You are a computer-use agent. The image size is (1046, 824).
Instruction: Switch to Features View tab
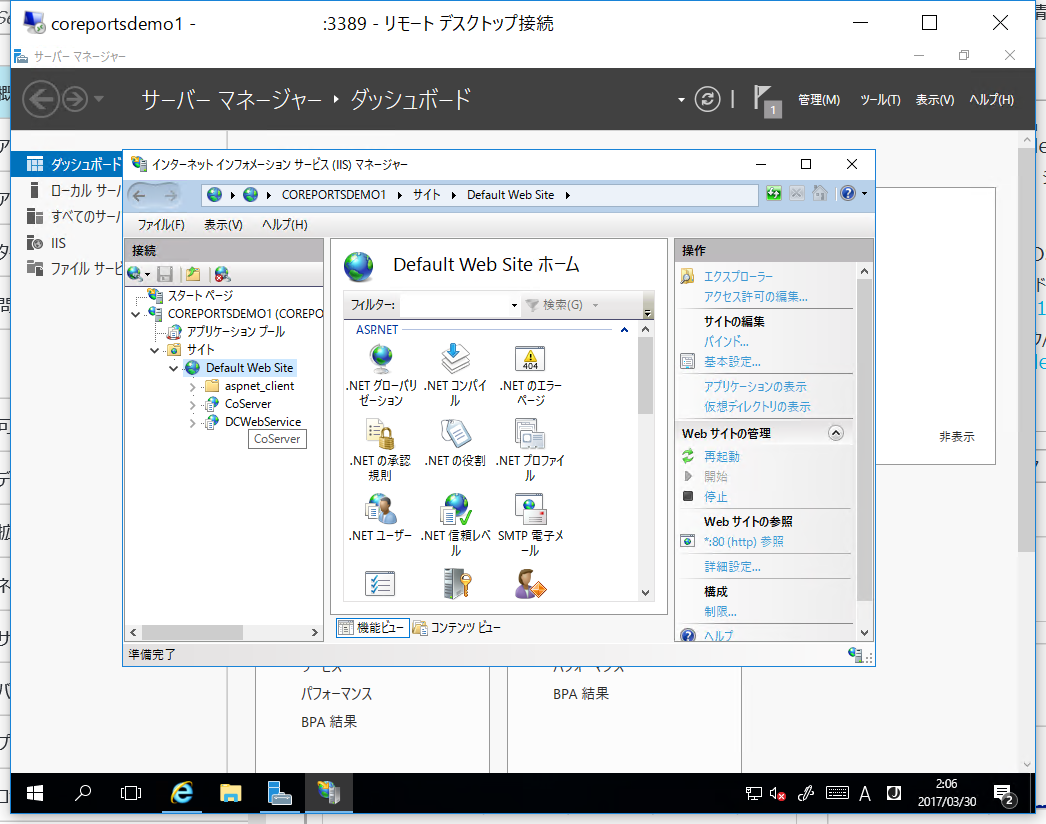point(373,627)
